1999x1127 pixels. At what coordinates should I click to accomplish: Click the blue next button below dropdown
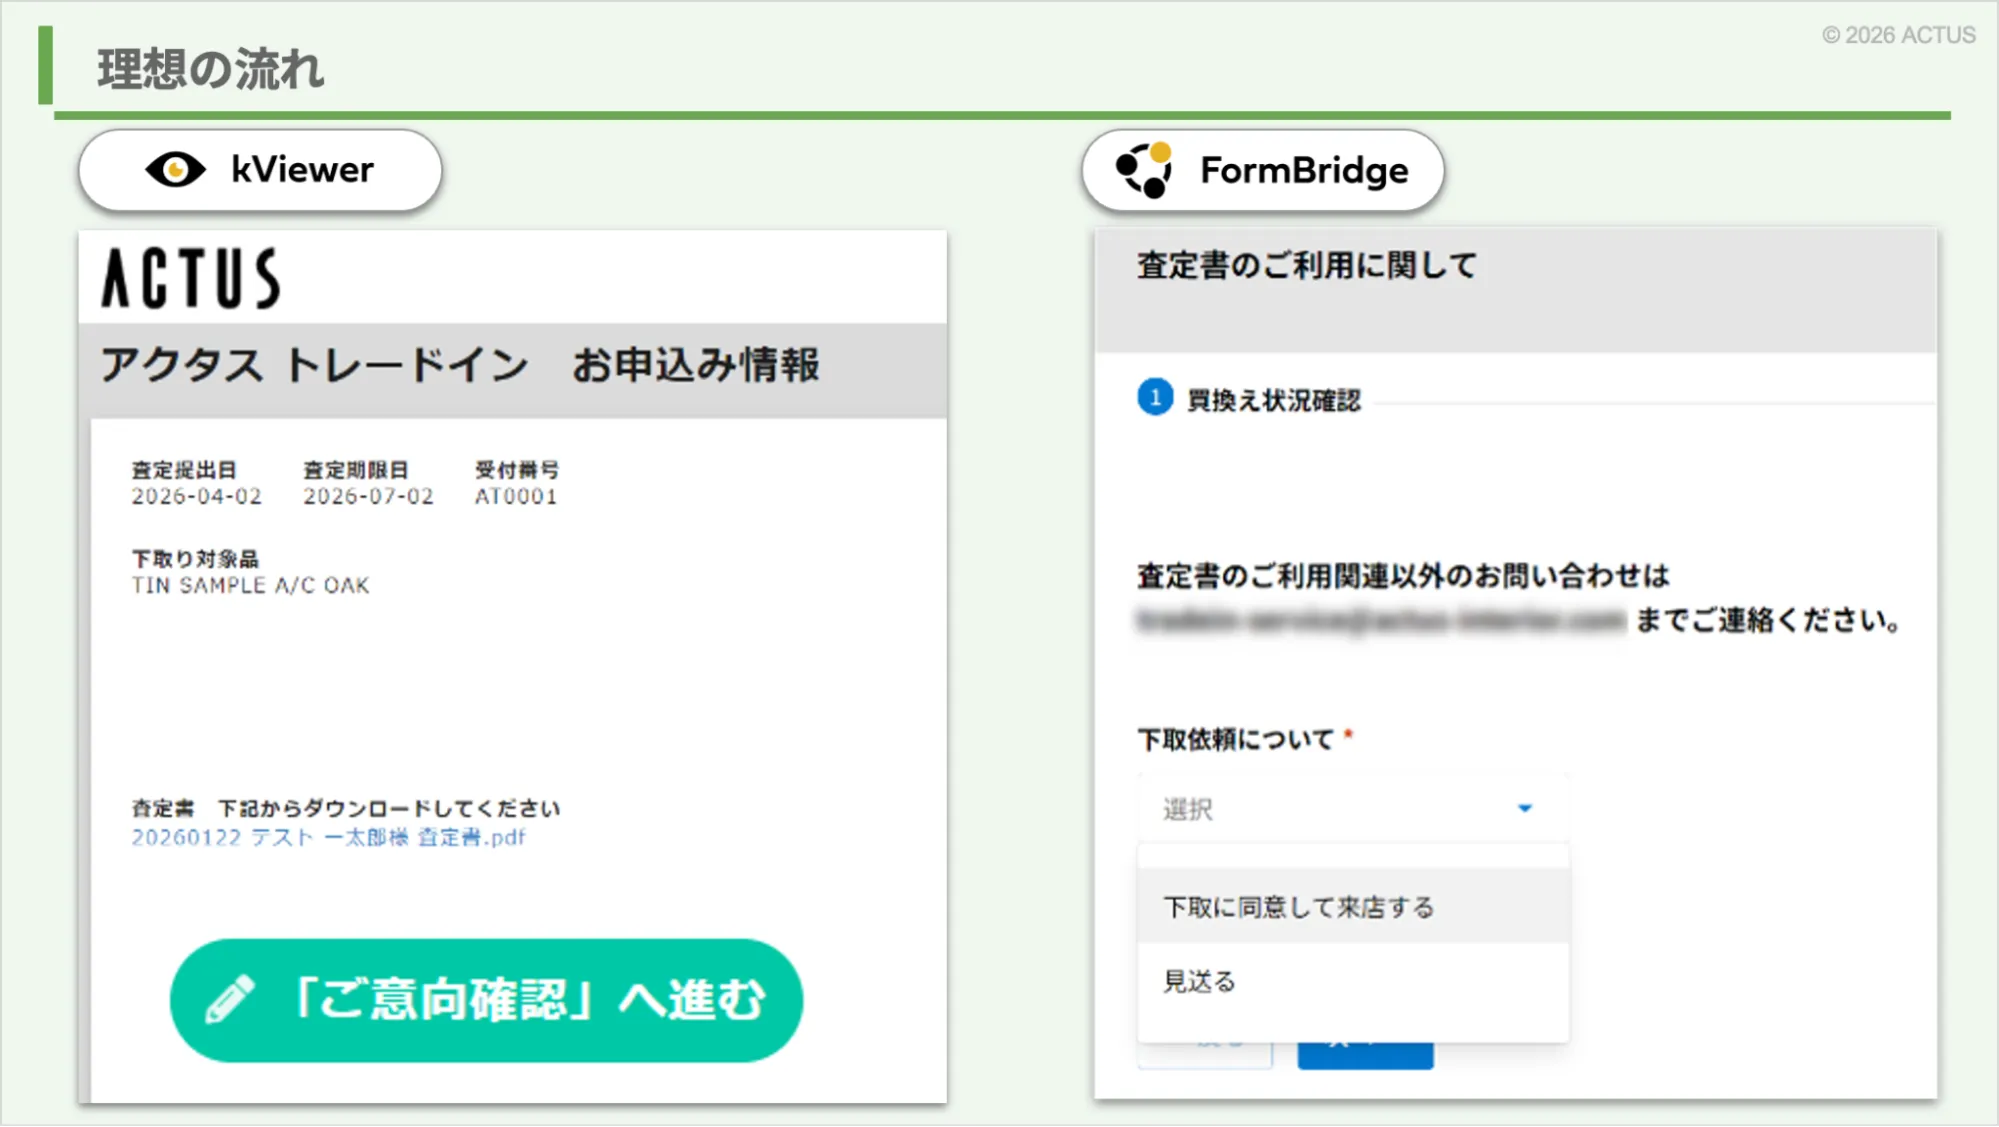coord(1365,1055)
